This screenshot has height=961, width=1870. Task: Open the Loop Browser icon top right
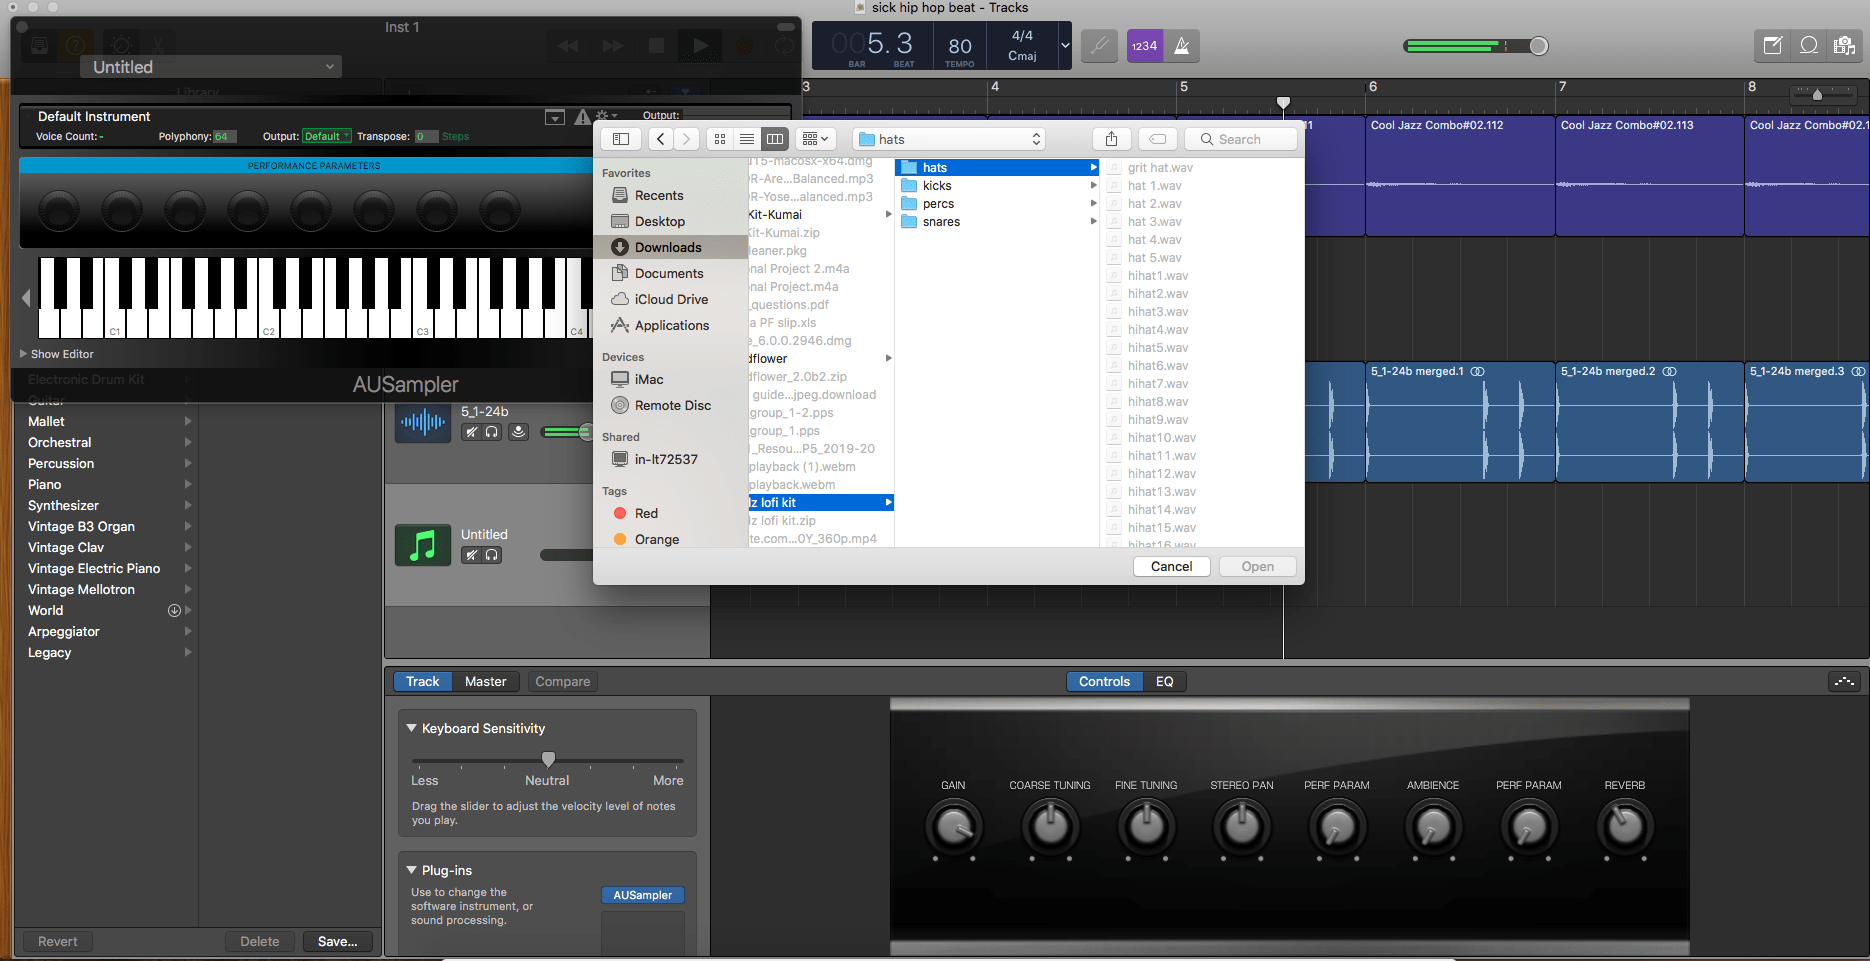click(x=1809, y=46)
